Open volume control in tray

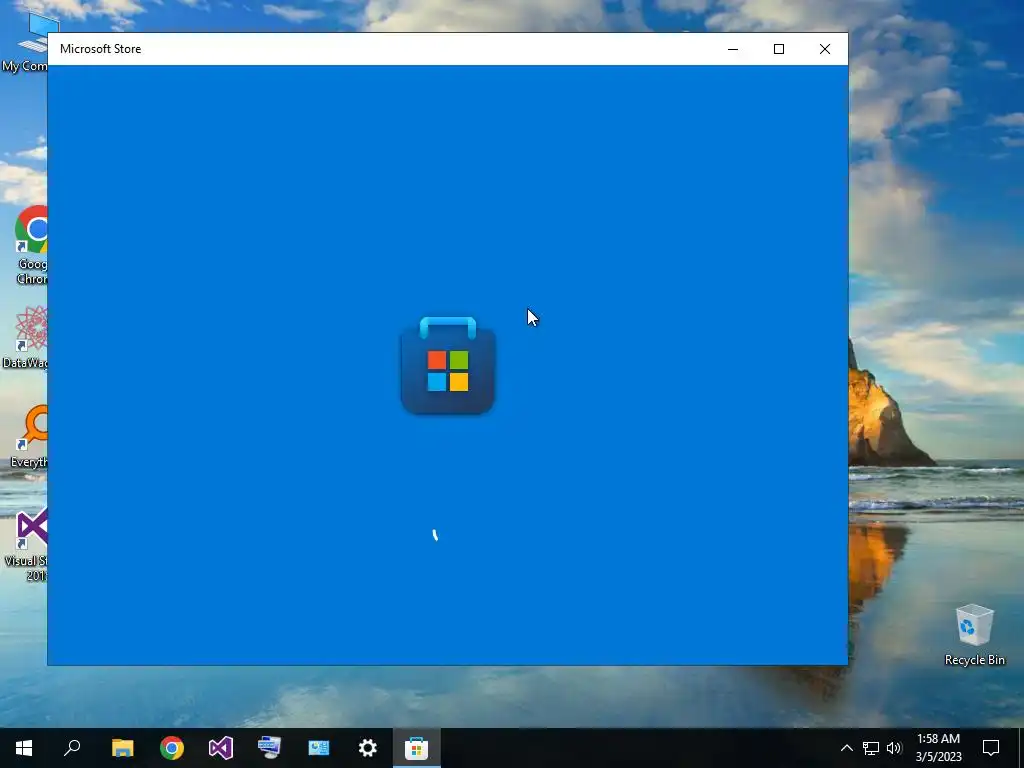point(894,748)
